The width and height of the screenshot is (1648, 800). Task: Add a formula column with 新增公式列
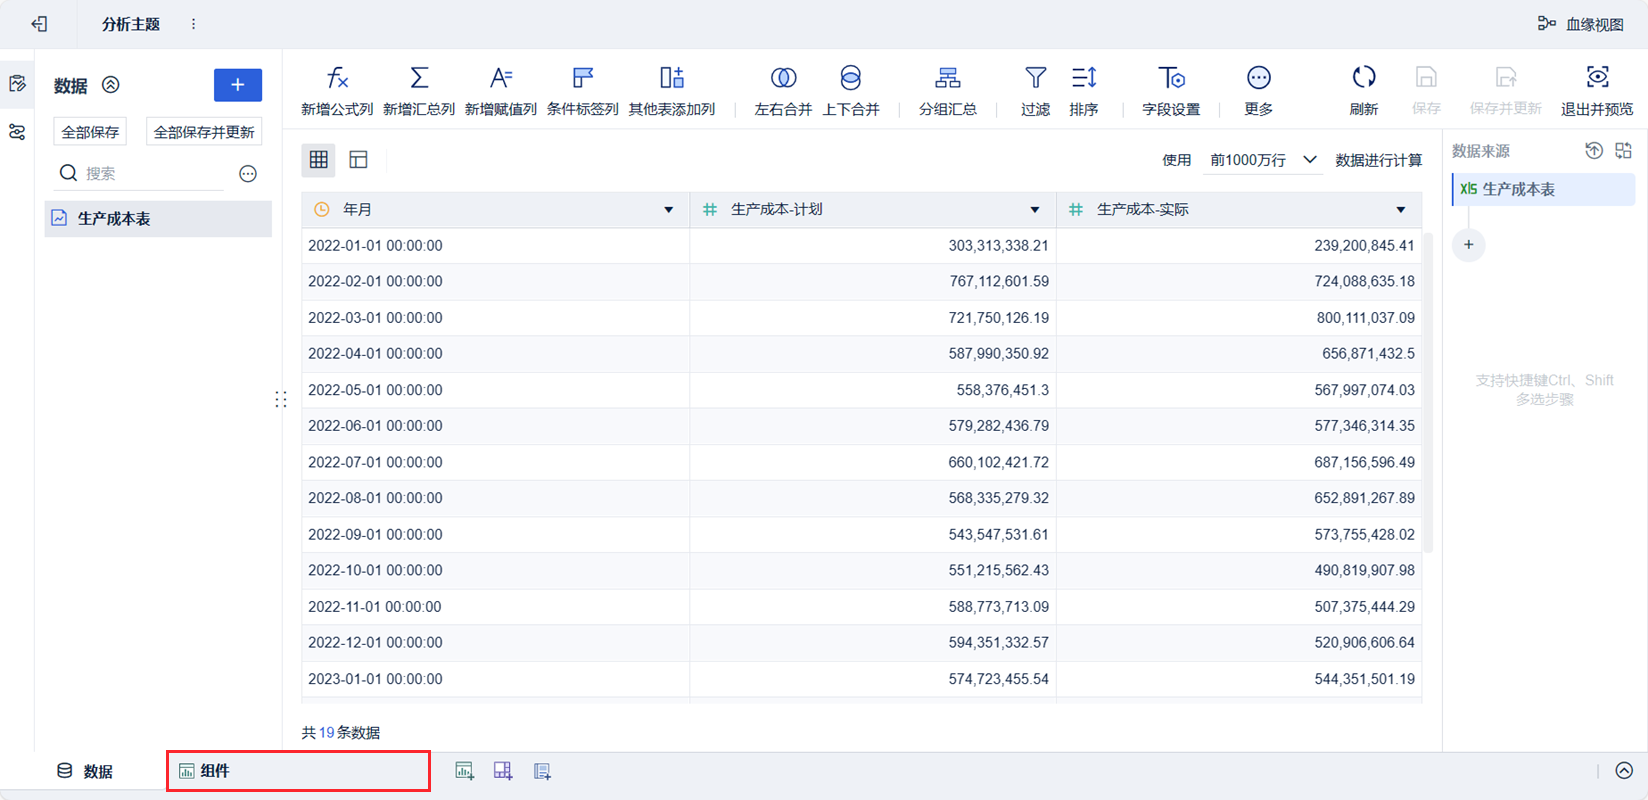coord(337,91)
